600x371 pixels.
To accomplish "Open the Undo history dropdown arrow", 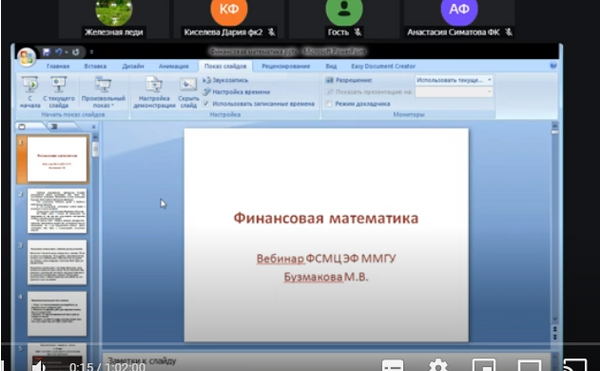I will 66,52.
